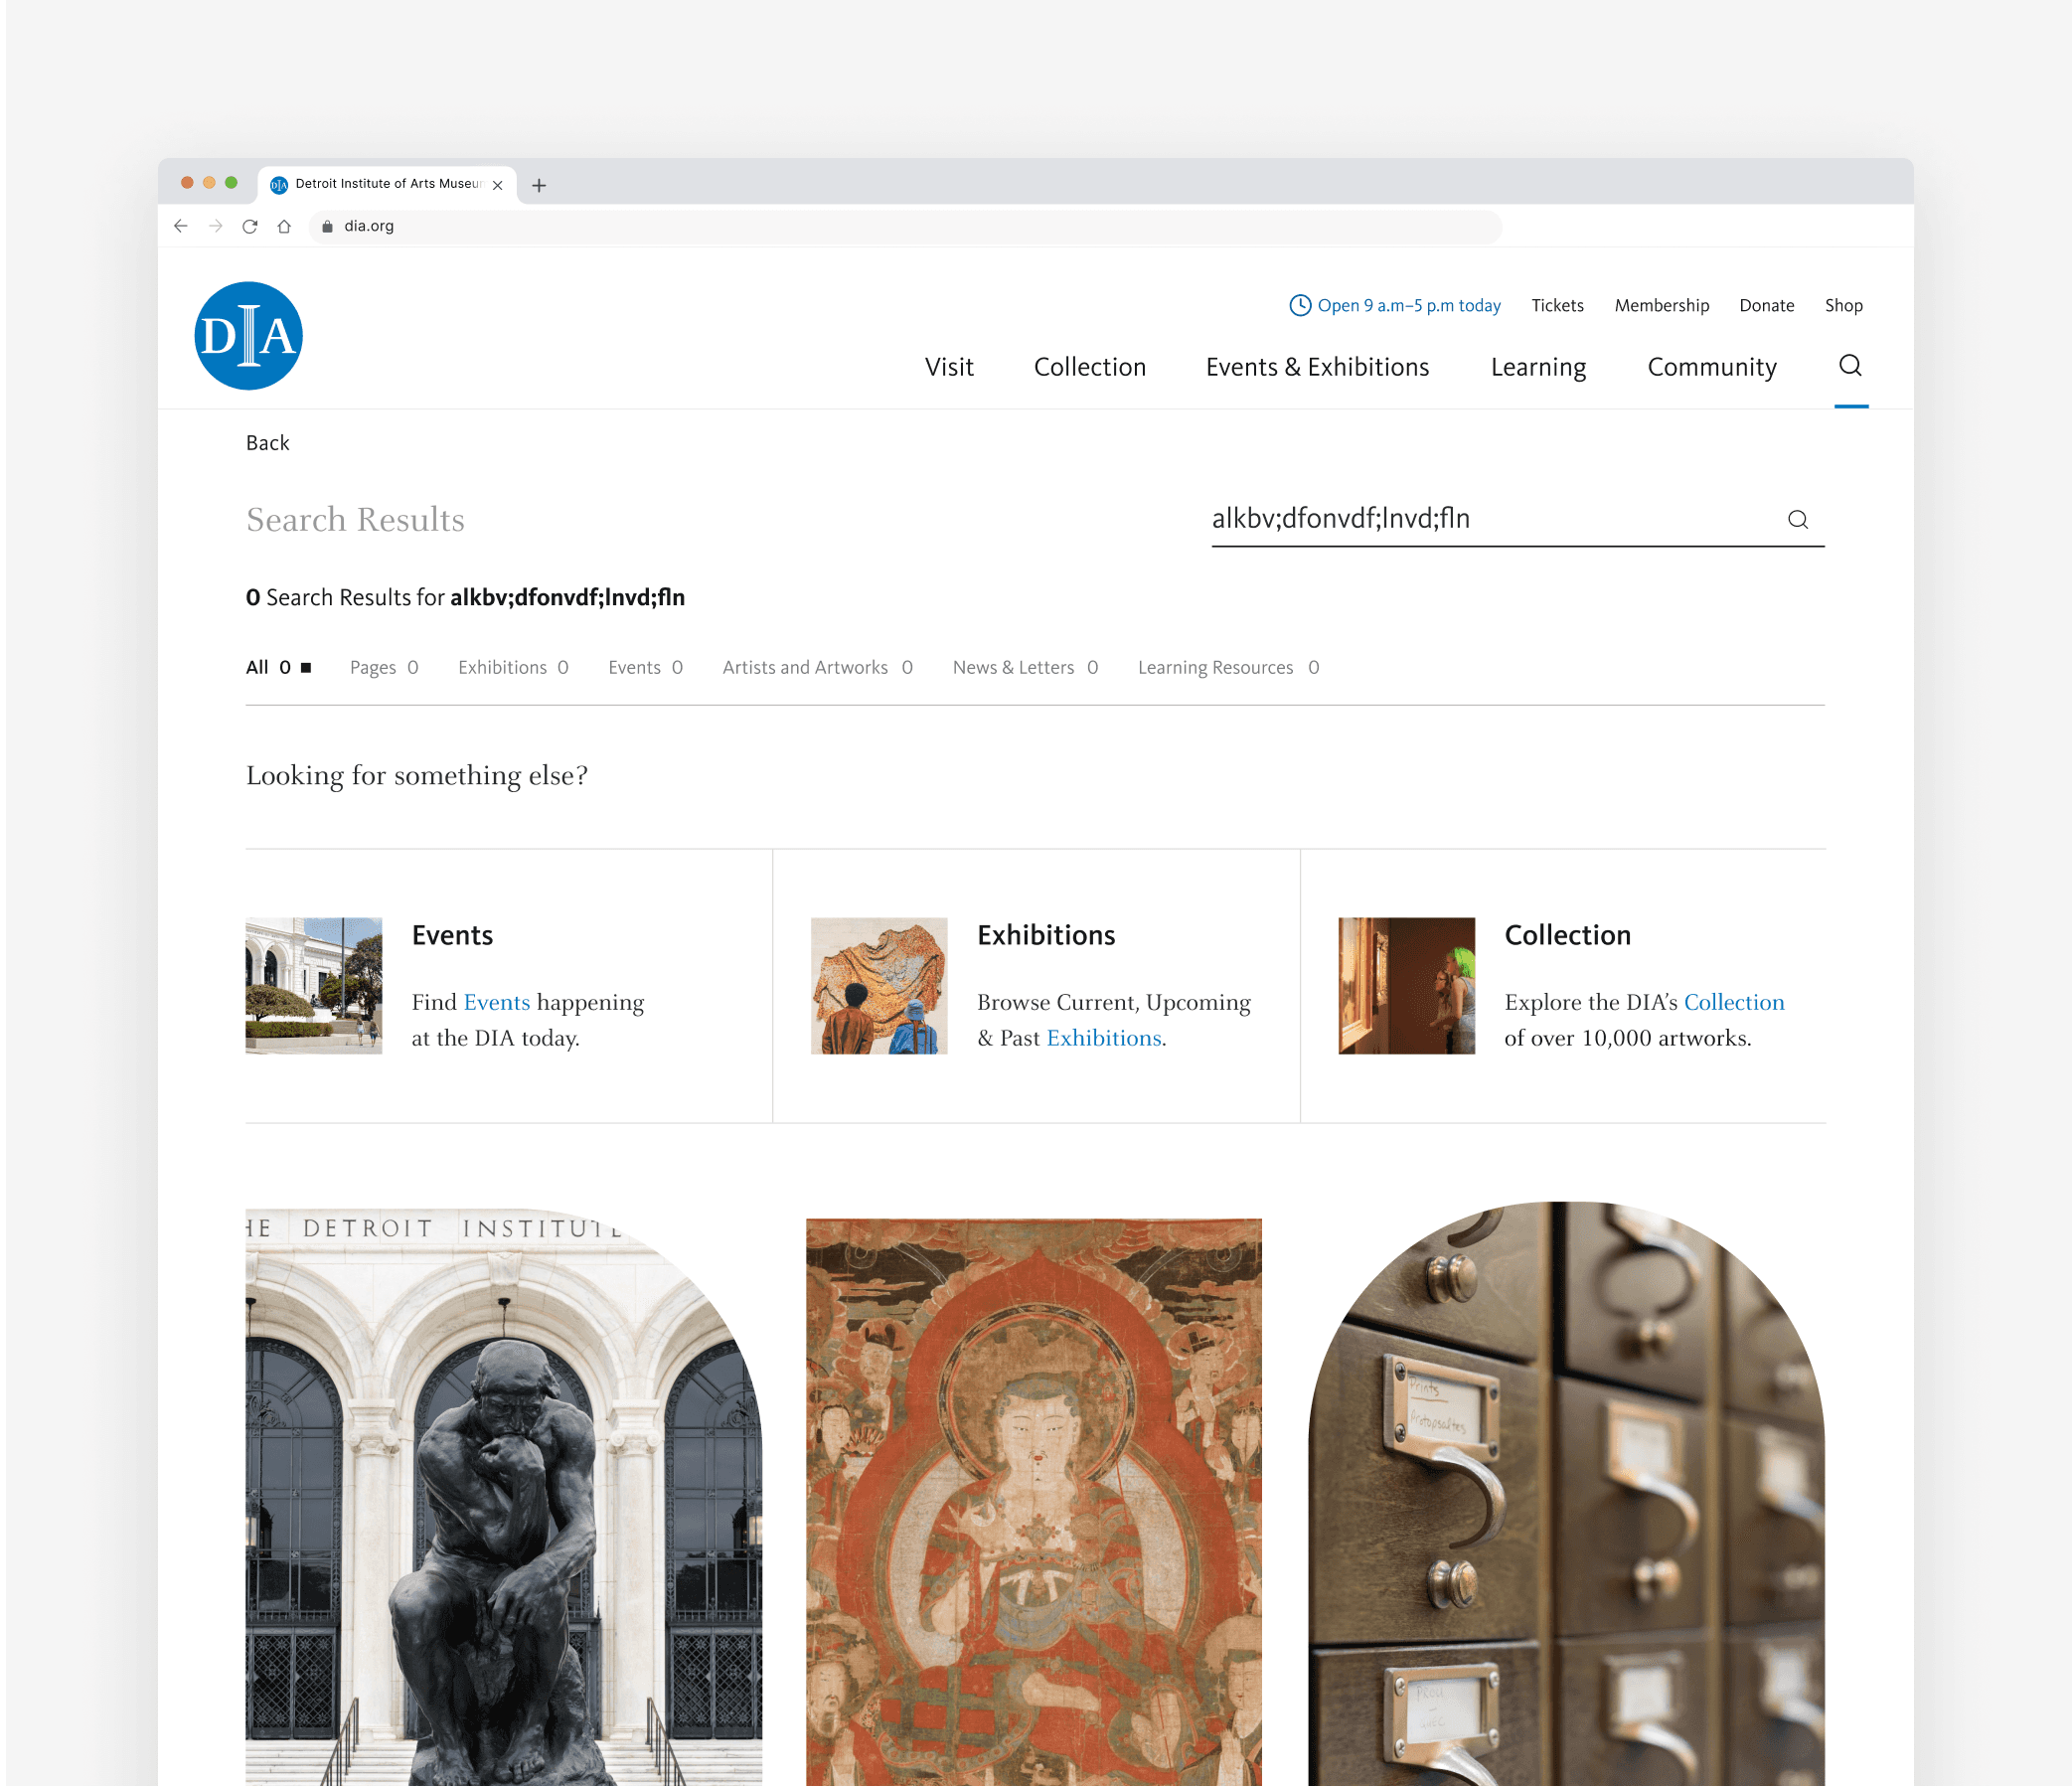
Task: Click the DIA logo
Action: [248, 336]
